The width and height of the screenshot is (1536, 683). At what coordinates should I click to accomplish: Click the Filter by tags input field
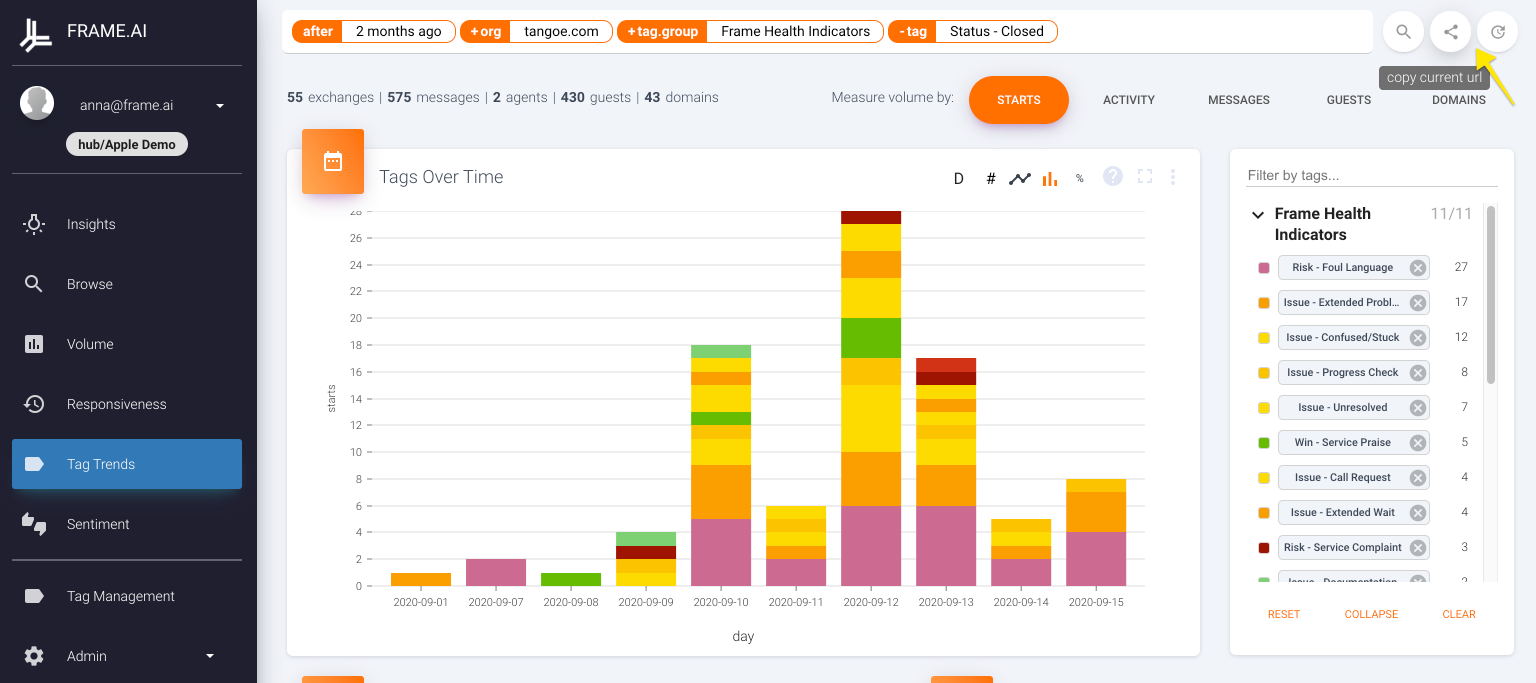(1372, 175)
